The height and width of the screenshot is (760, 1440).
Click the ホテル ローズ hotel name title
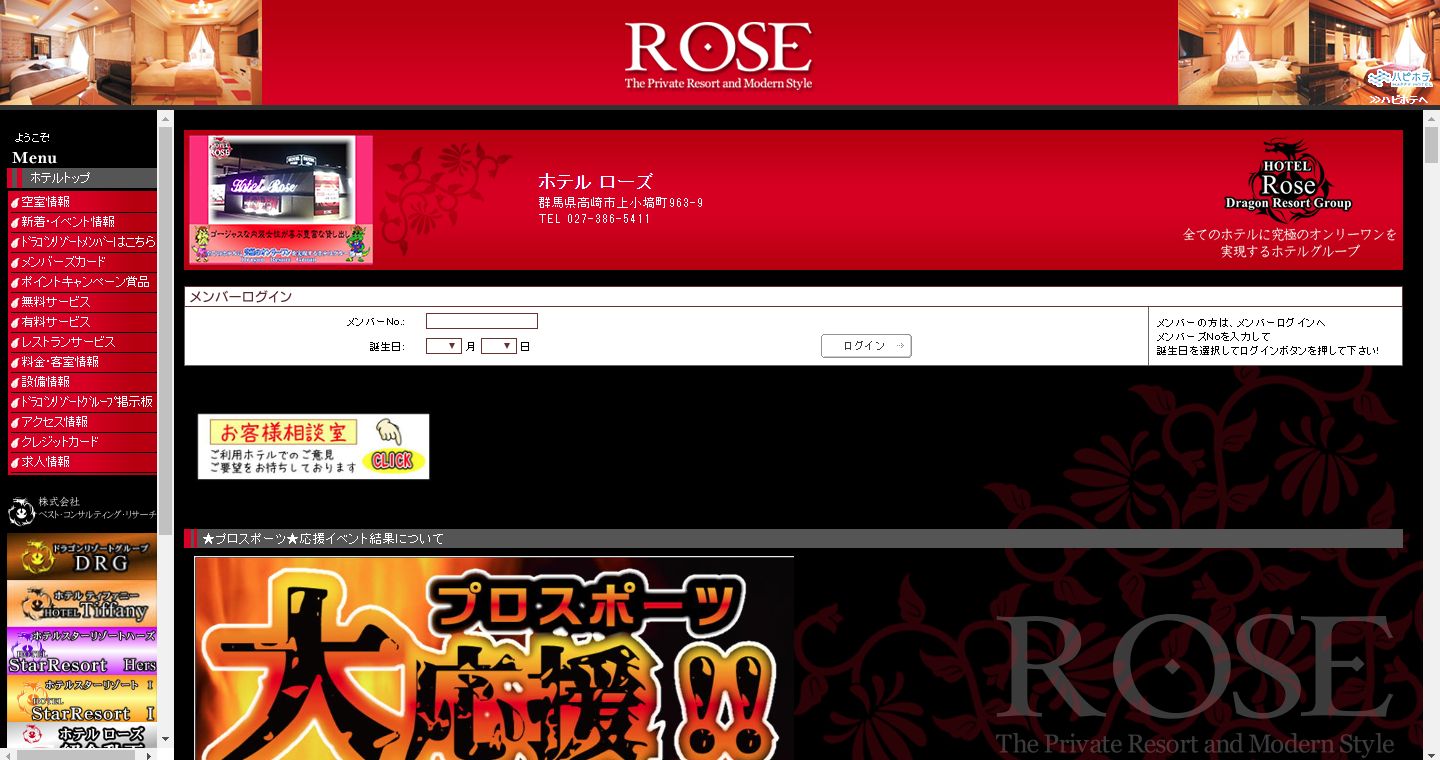tap(595, 182)
